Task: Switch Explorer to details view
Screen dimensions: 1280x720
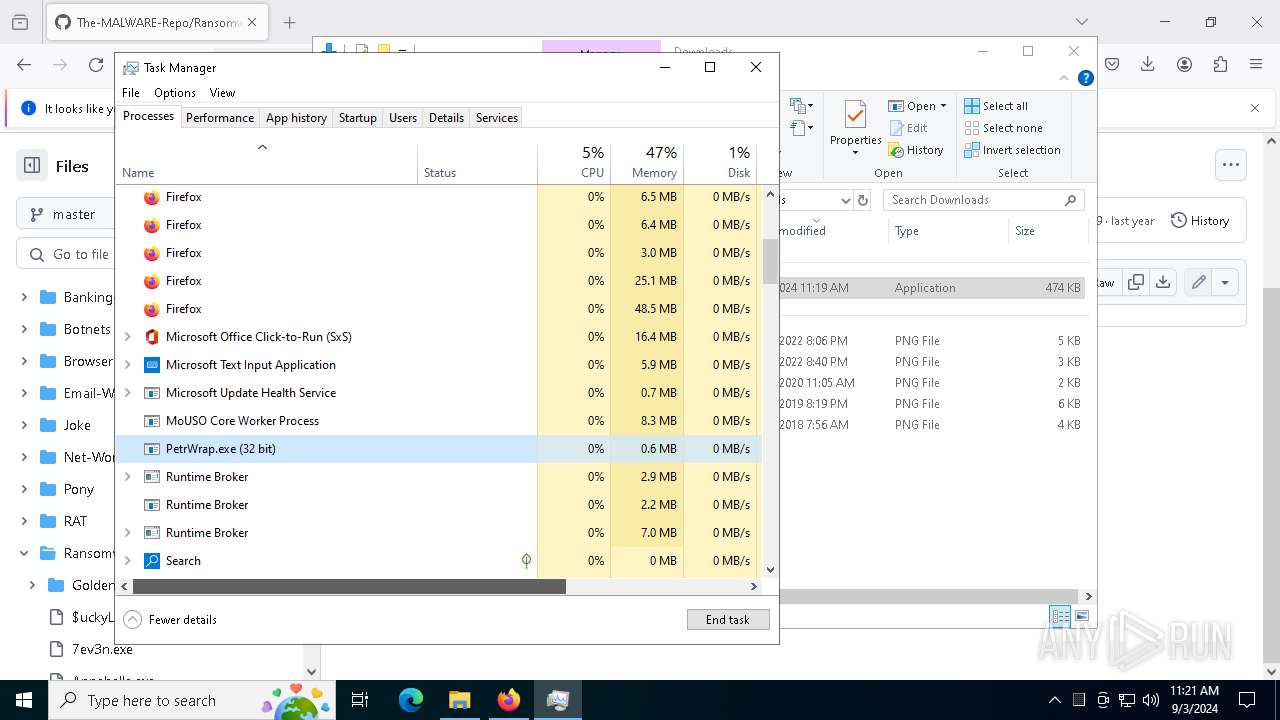Action: click(x=1060, y=616)
